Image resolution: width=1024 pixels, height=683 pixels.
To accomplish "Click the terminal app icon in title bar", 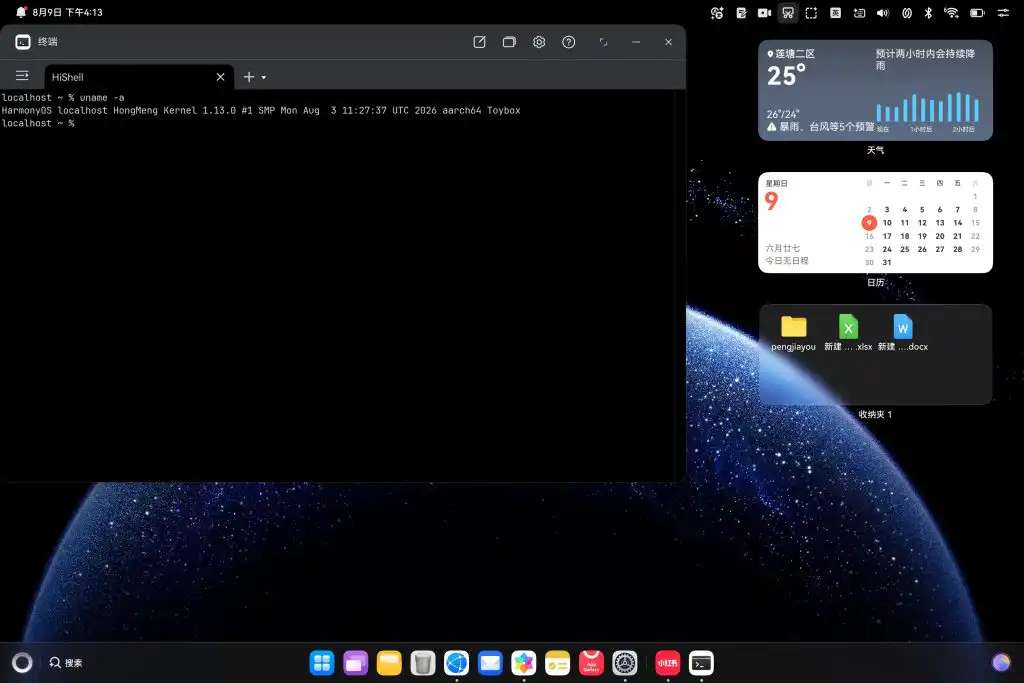I will [23, 42].
